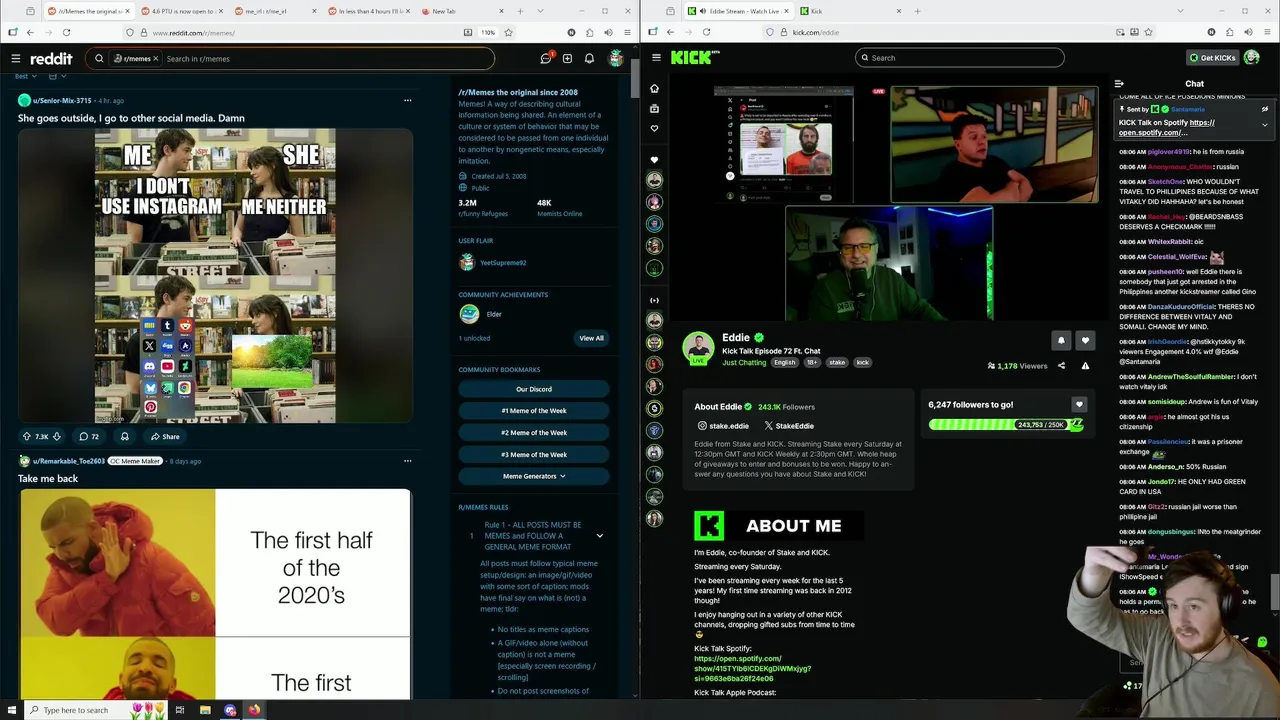Open the Just Chatting category link
Image resolution: width=1280 pixels, height=720 pixels.
pyautogui.click(x=744, y=363)
